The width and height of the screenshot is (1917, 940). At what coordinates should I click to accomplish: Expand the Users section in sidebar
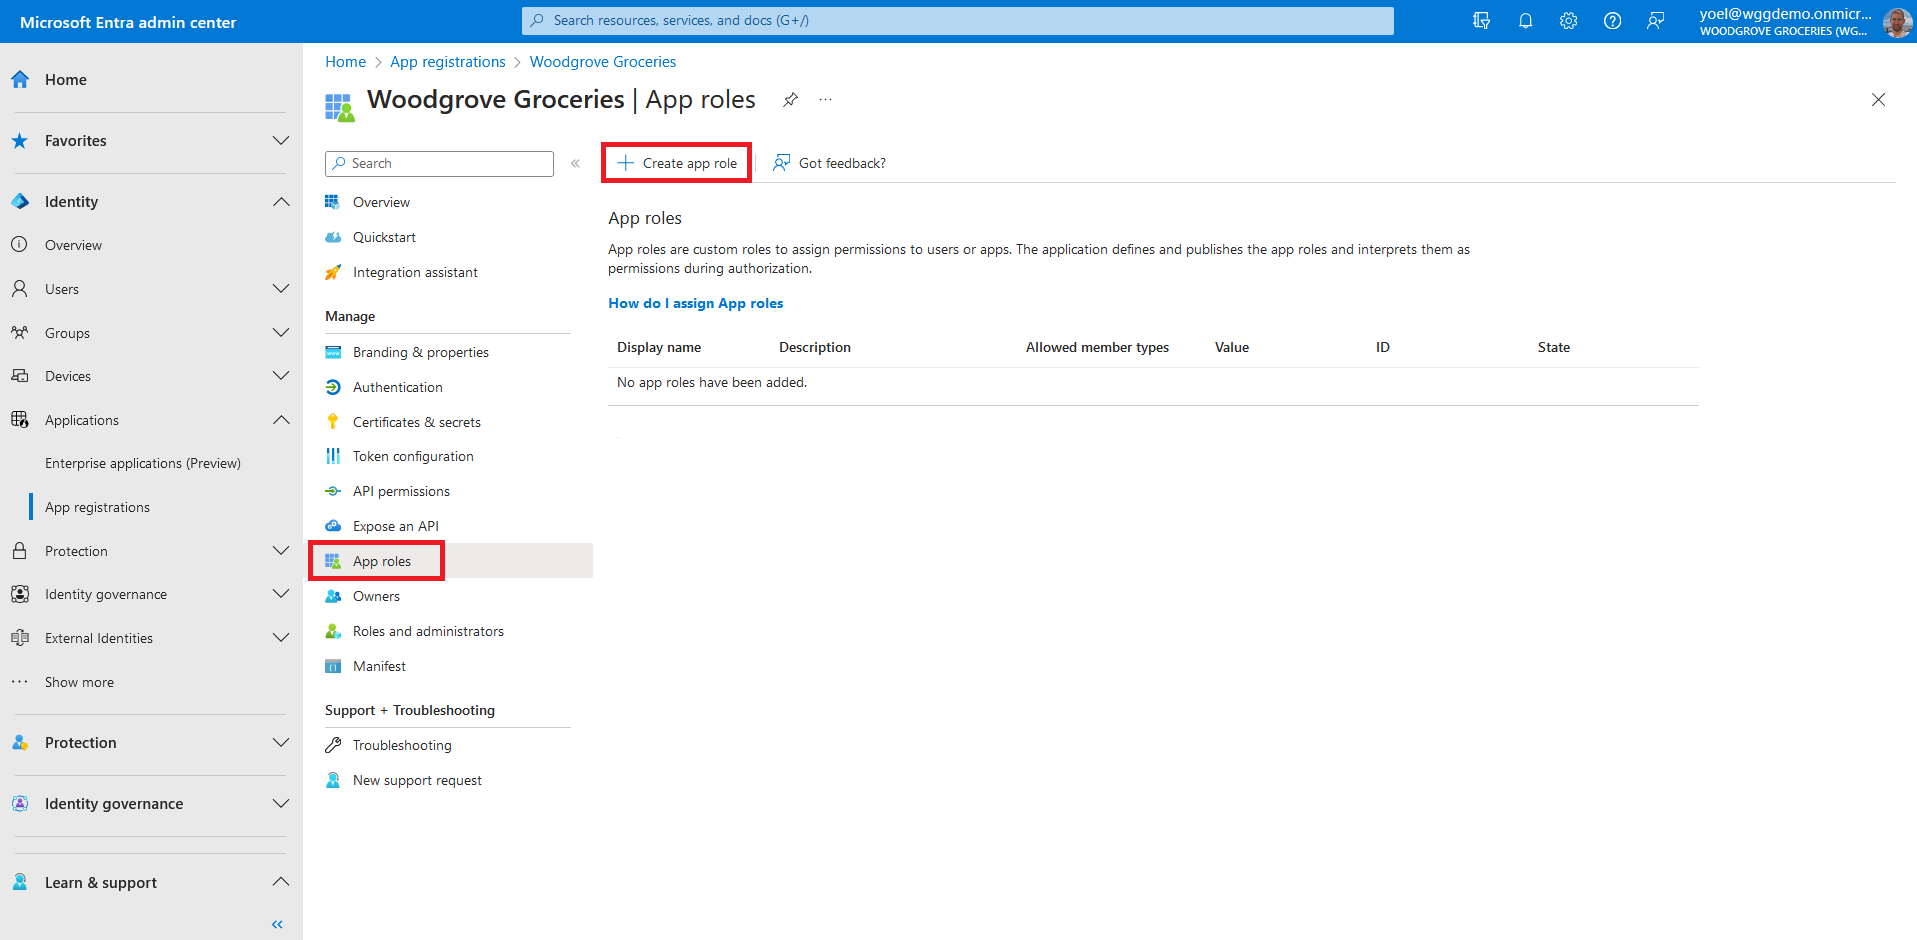click(281, 289)
